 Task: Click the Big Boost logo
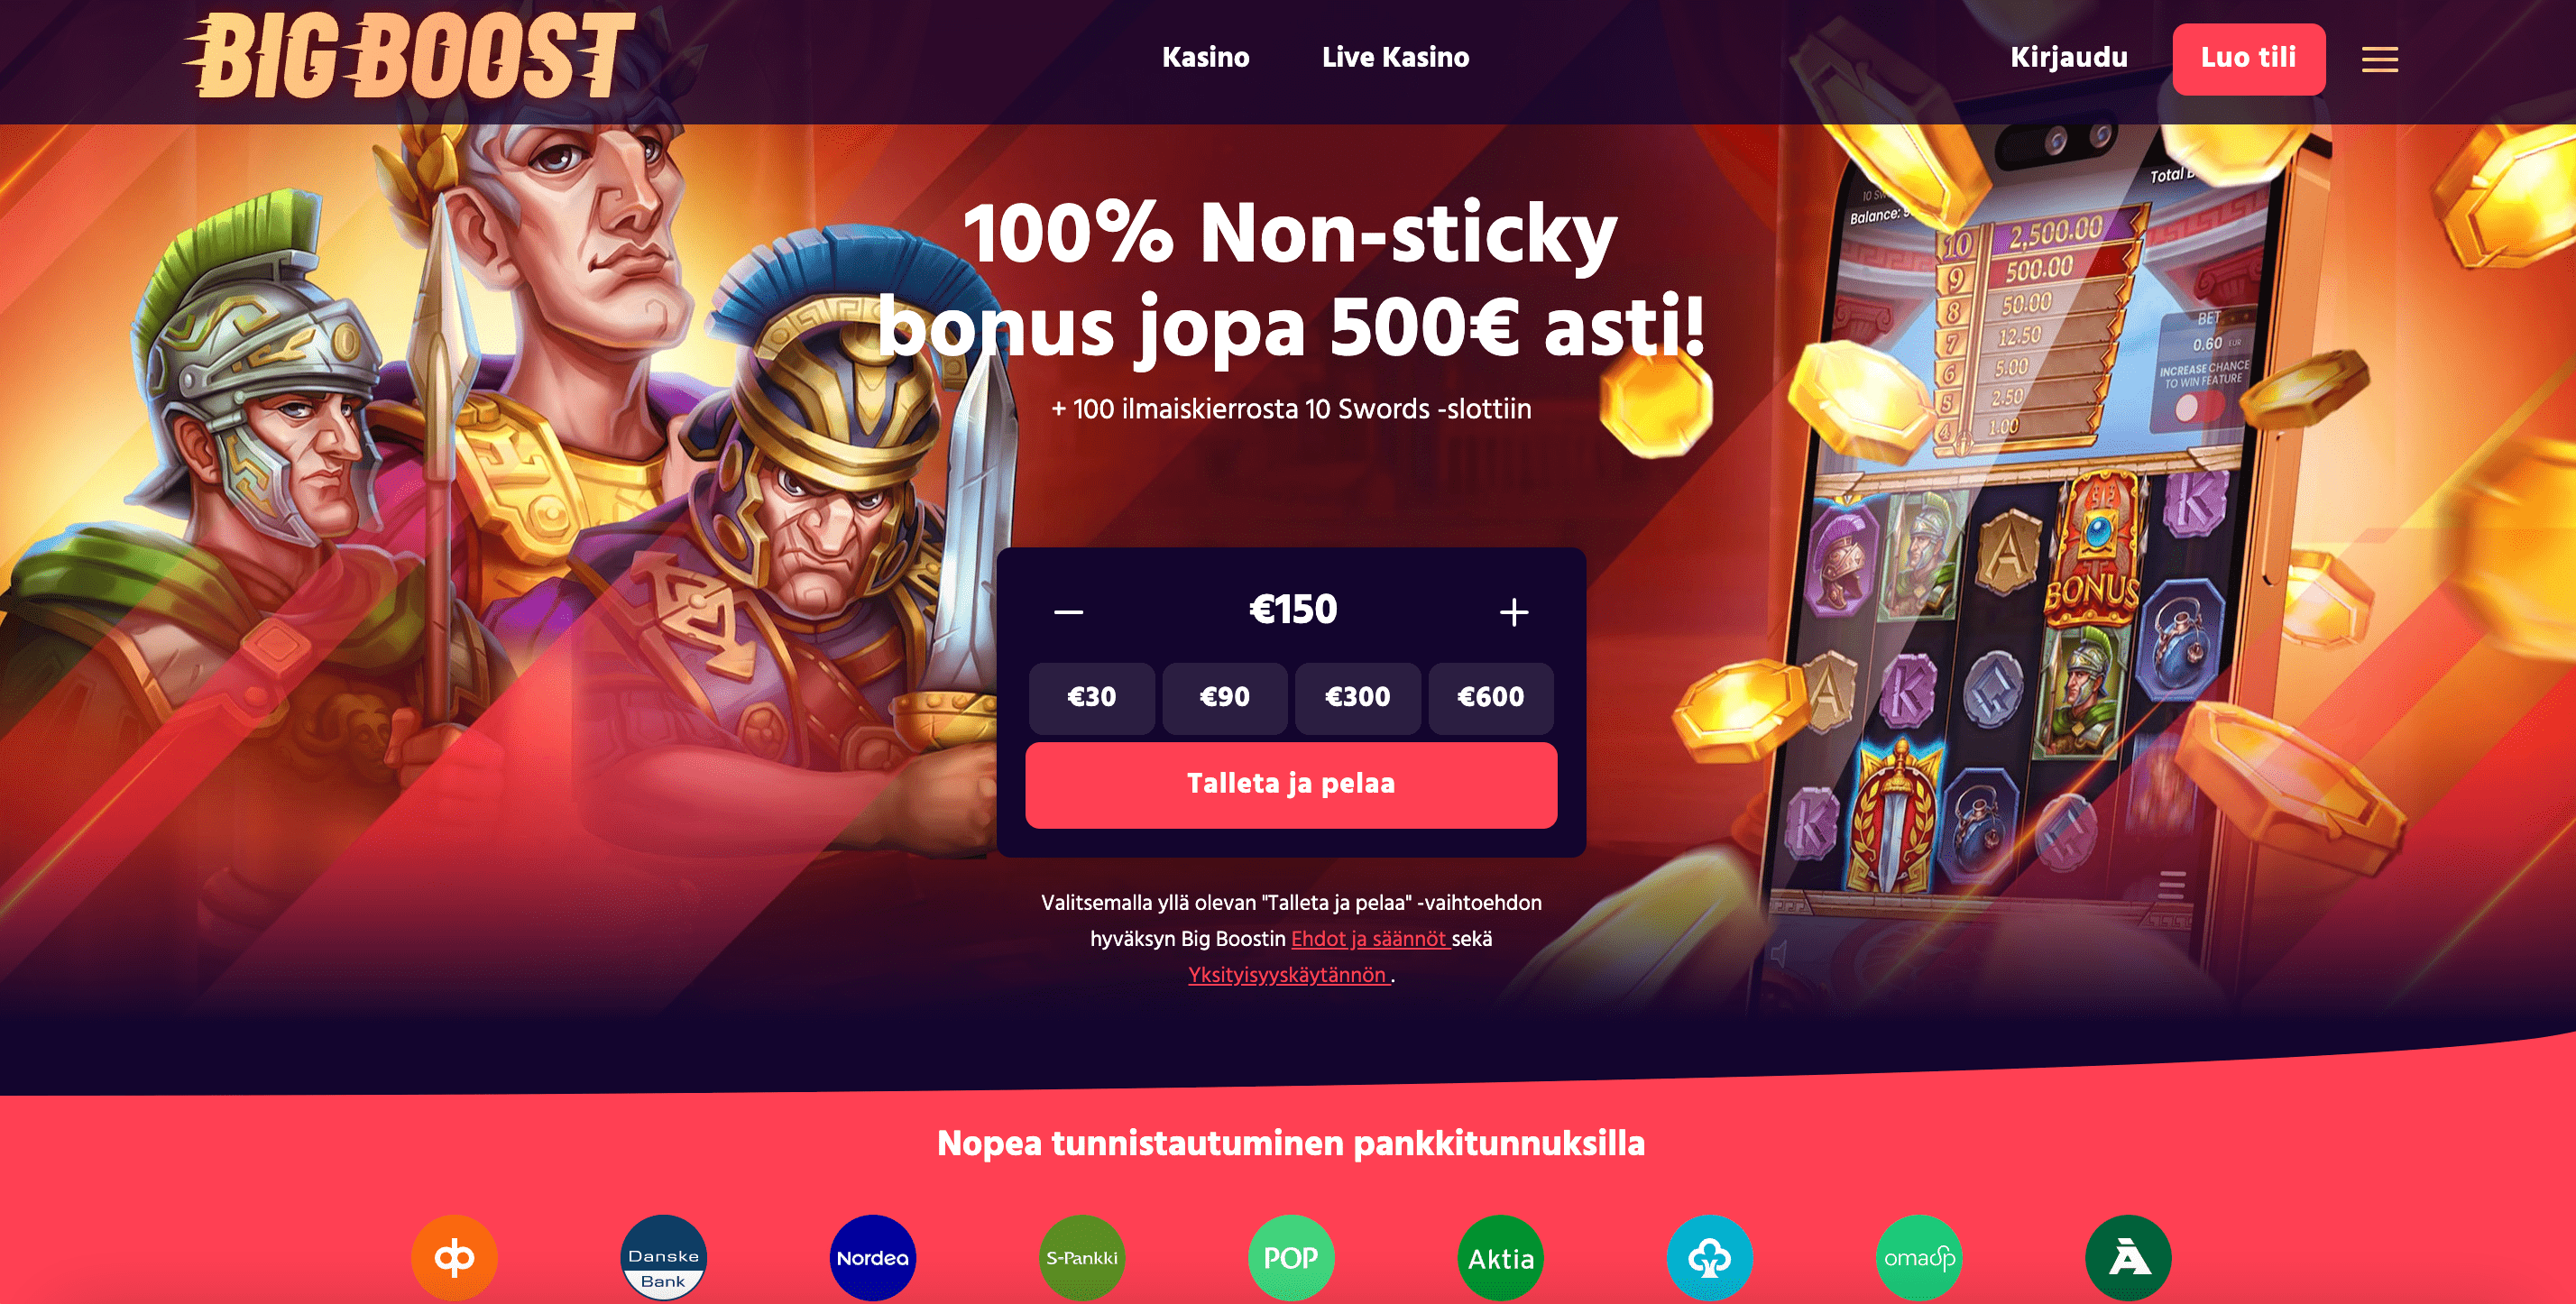point(409,56)
